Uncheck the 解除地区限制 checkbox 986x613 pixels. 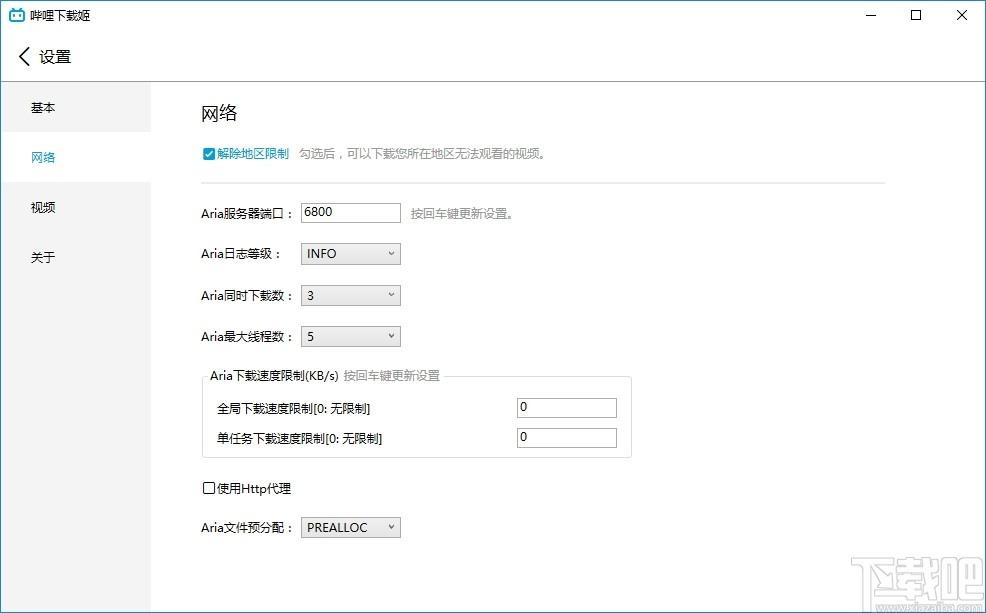pyautogui.click(x=209, y=154)
